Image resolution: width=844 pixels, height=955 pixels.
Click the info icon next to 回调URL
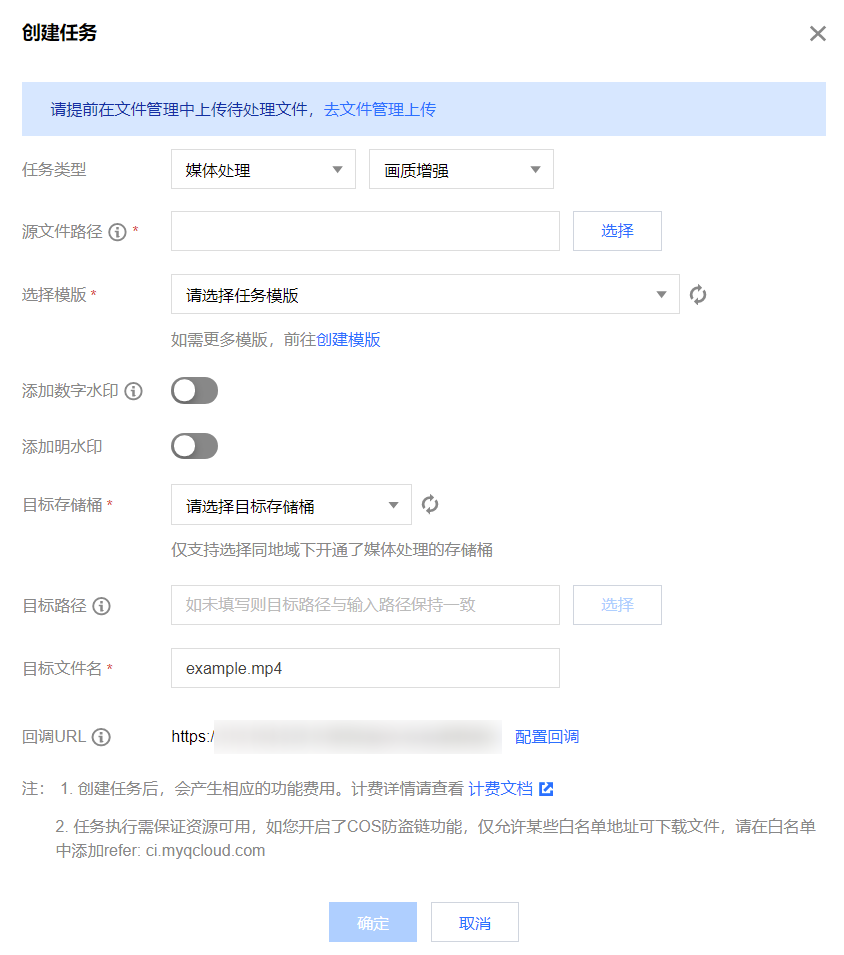[101, 737]
